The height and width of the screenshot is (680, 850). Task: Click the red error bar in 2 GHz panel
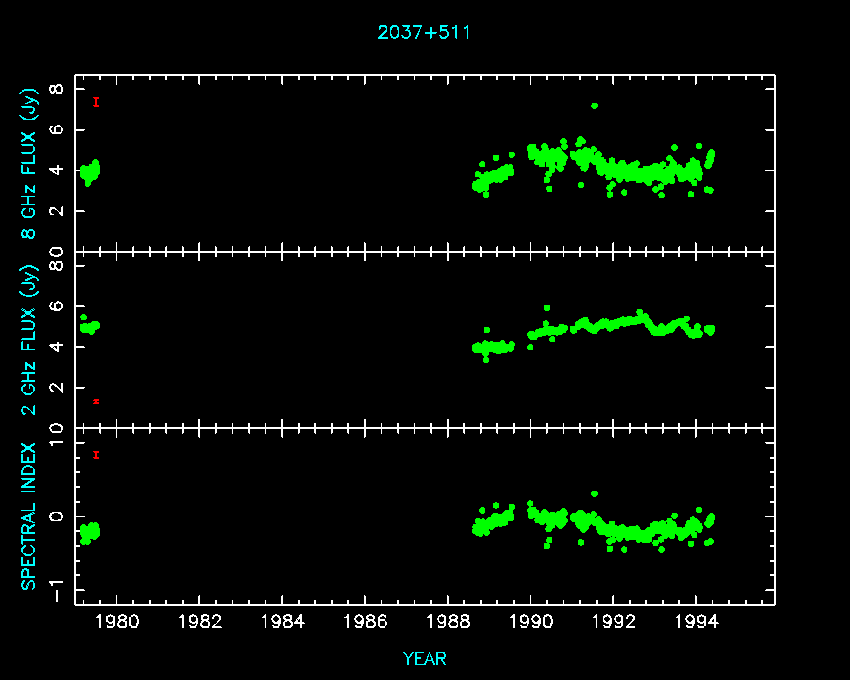pyautogui.click(x=96, y=401)
